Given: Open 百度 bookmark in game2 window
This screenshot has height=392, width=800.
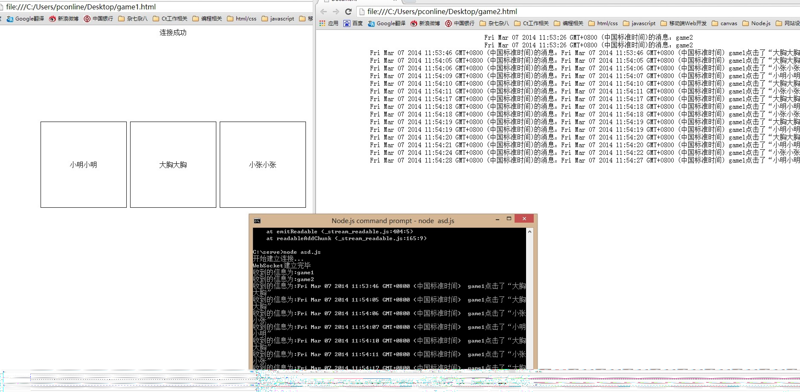Looking at the screenshot, I should [354, 23].
